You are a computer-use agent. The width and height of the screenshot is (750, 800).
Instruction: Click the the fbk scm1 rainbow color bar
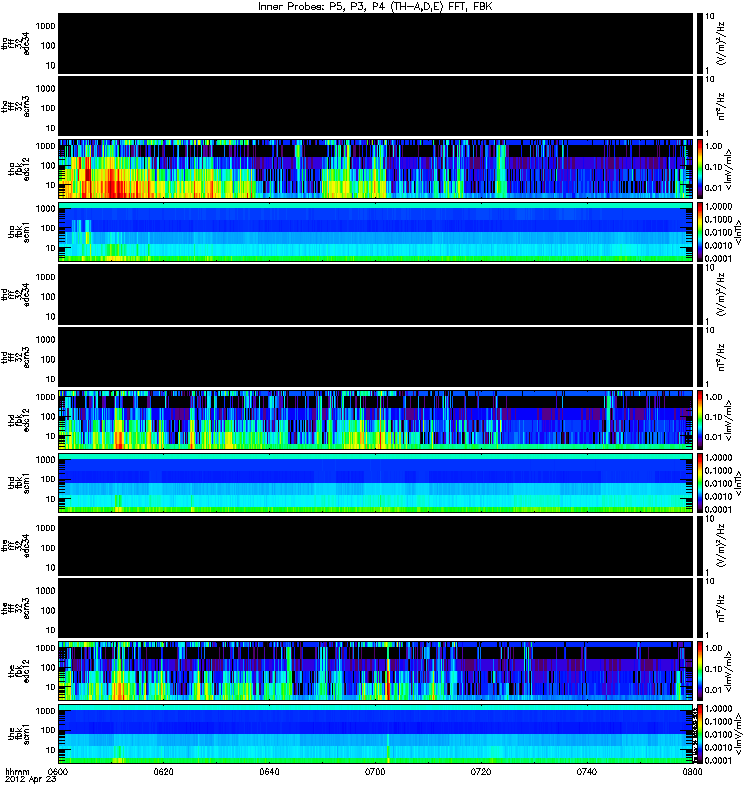pyautogui.click(x=700, y=734)
